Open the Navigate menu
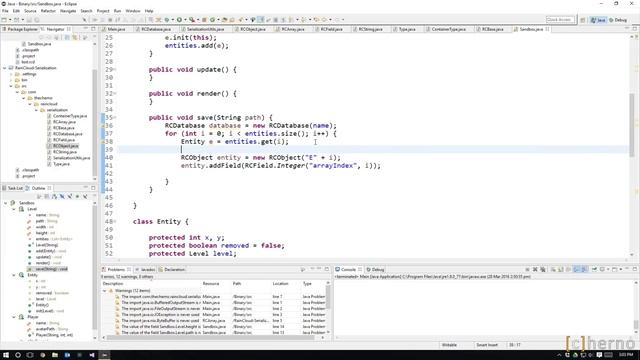640x360 pixels. (68, 11)
